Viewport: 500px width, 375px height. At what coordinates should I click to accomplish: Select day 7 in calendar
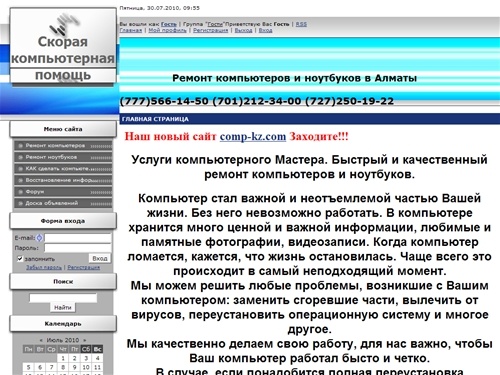pyautogui.click(x=52, y=367)
